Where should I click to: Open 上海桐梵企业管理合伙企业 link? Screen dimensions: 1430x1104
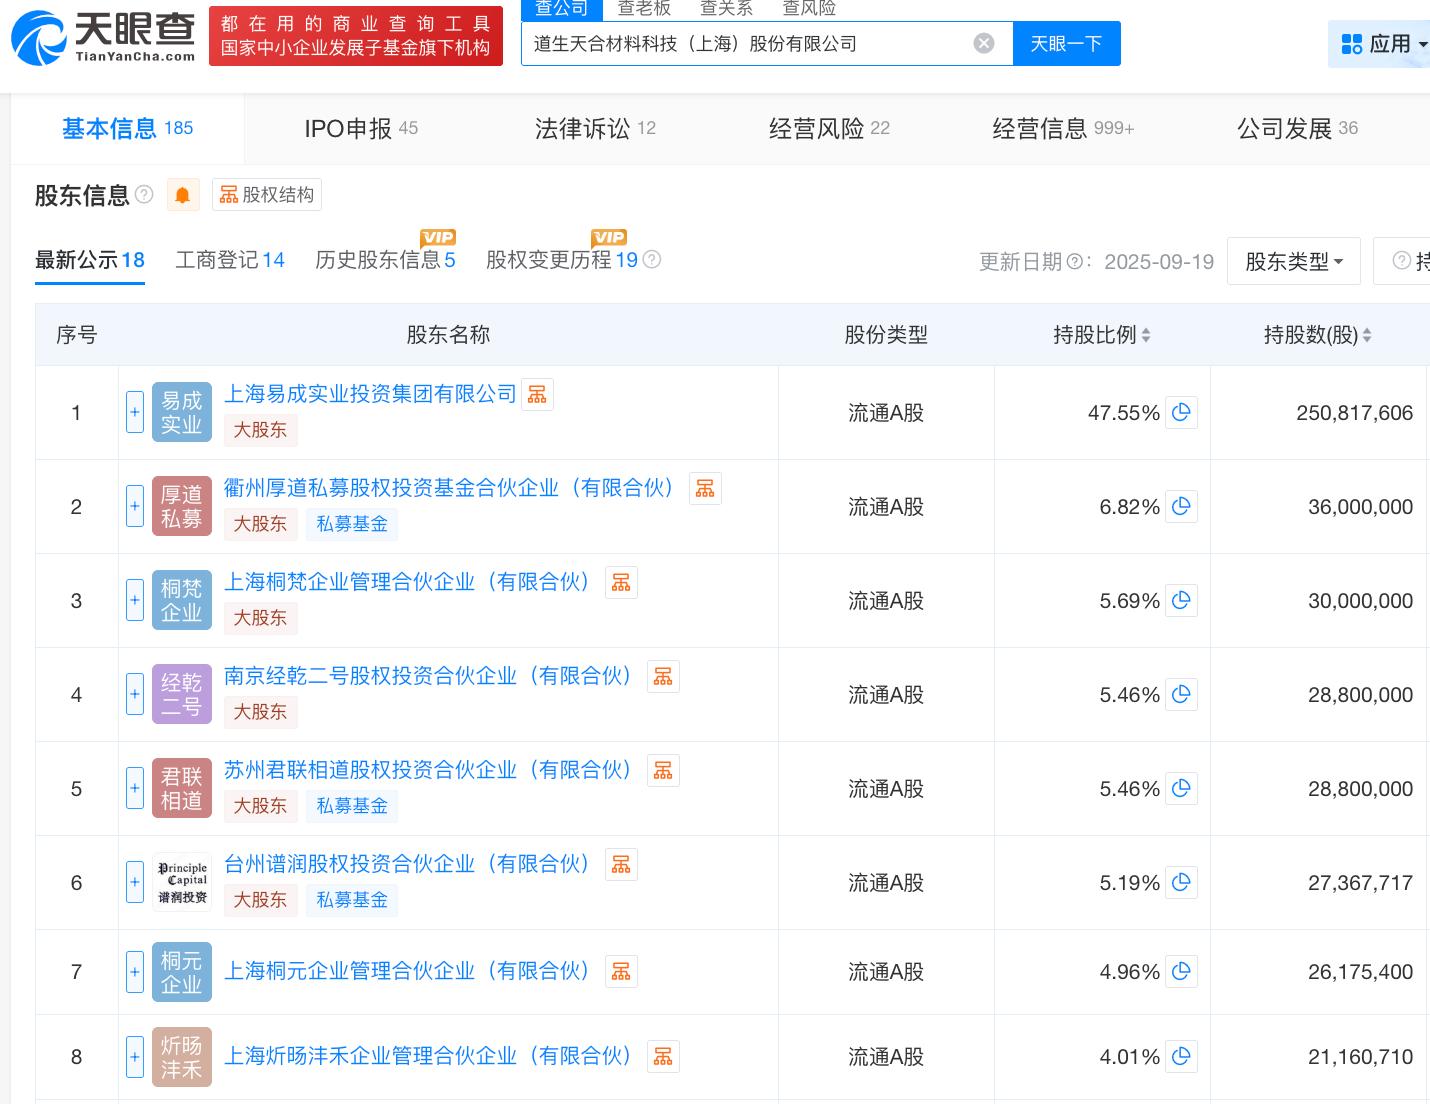[407, 583]
